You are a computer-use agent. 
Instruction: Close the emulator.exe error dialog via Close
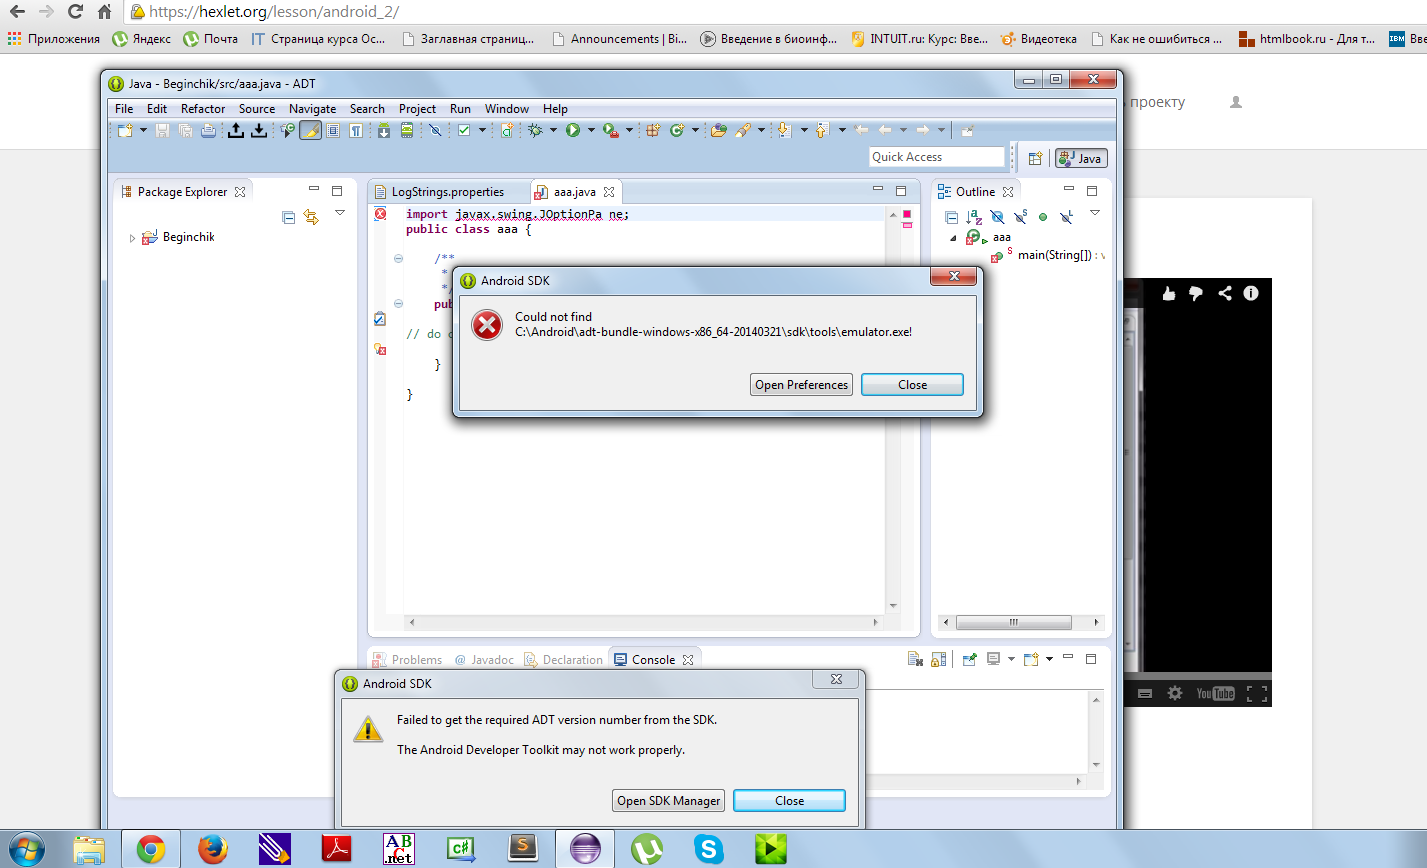(912, 385)
